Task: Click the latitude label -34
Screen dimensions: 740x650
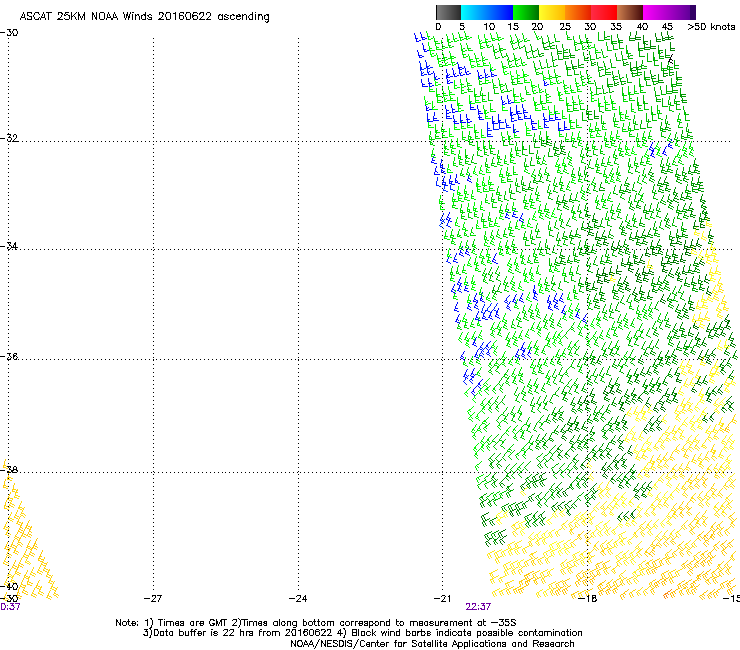Action: pyautogui.click(x=9, y=246)
